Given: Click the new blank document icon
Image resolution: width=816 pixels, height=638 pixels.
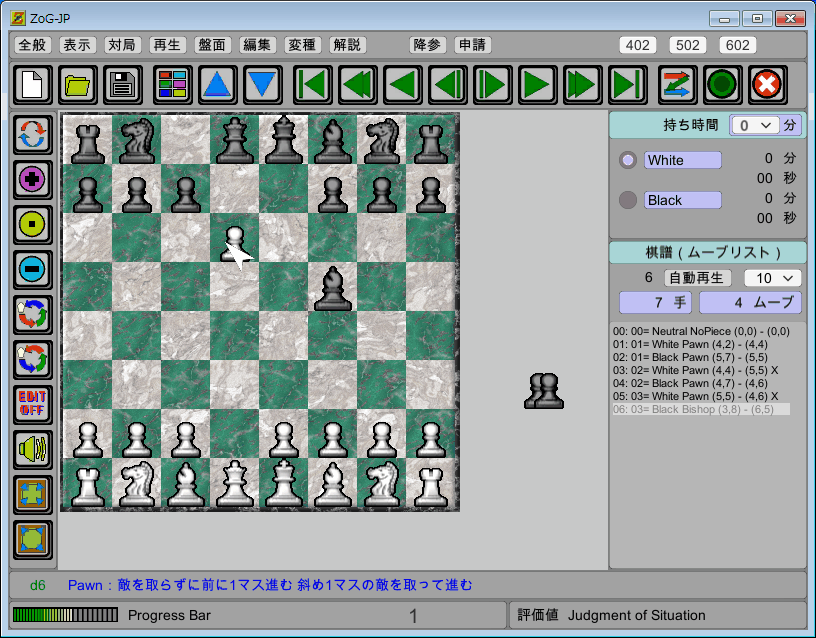Looking at the screenshot, I should [x=32, y=84].
